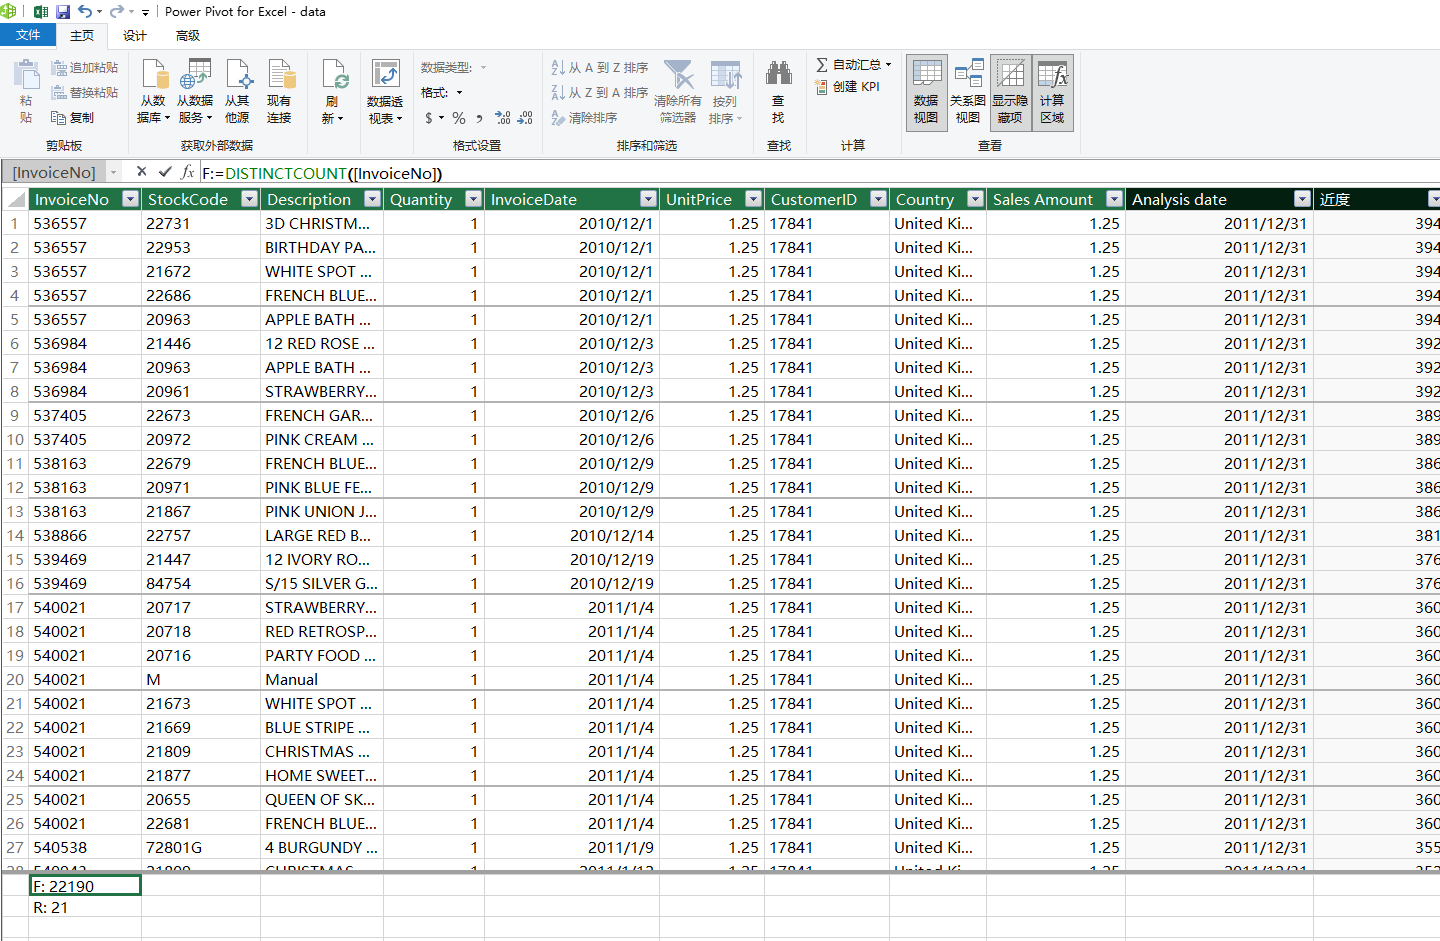Open Analysis date column filter dropdown
Viewport: 1440px width, 941px height.
click(1302, 199)
